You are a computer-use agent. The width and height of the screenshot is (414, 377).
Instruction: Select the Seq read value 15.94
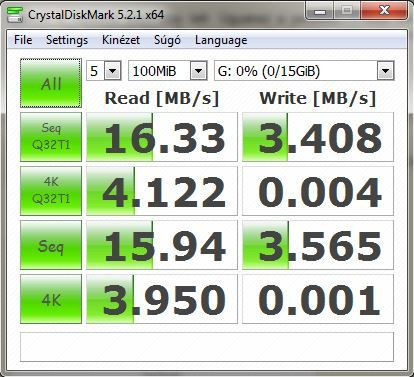point(162,245)
